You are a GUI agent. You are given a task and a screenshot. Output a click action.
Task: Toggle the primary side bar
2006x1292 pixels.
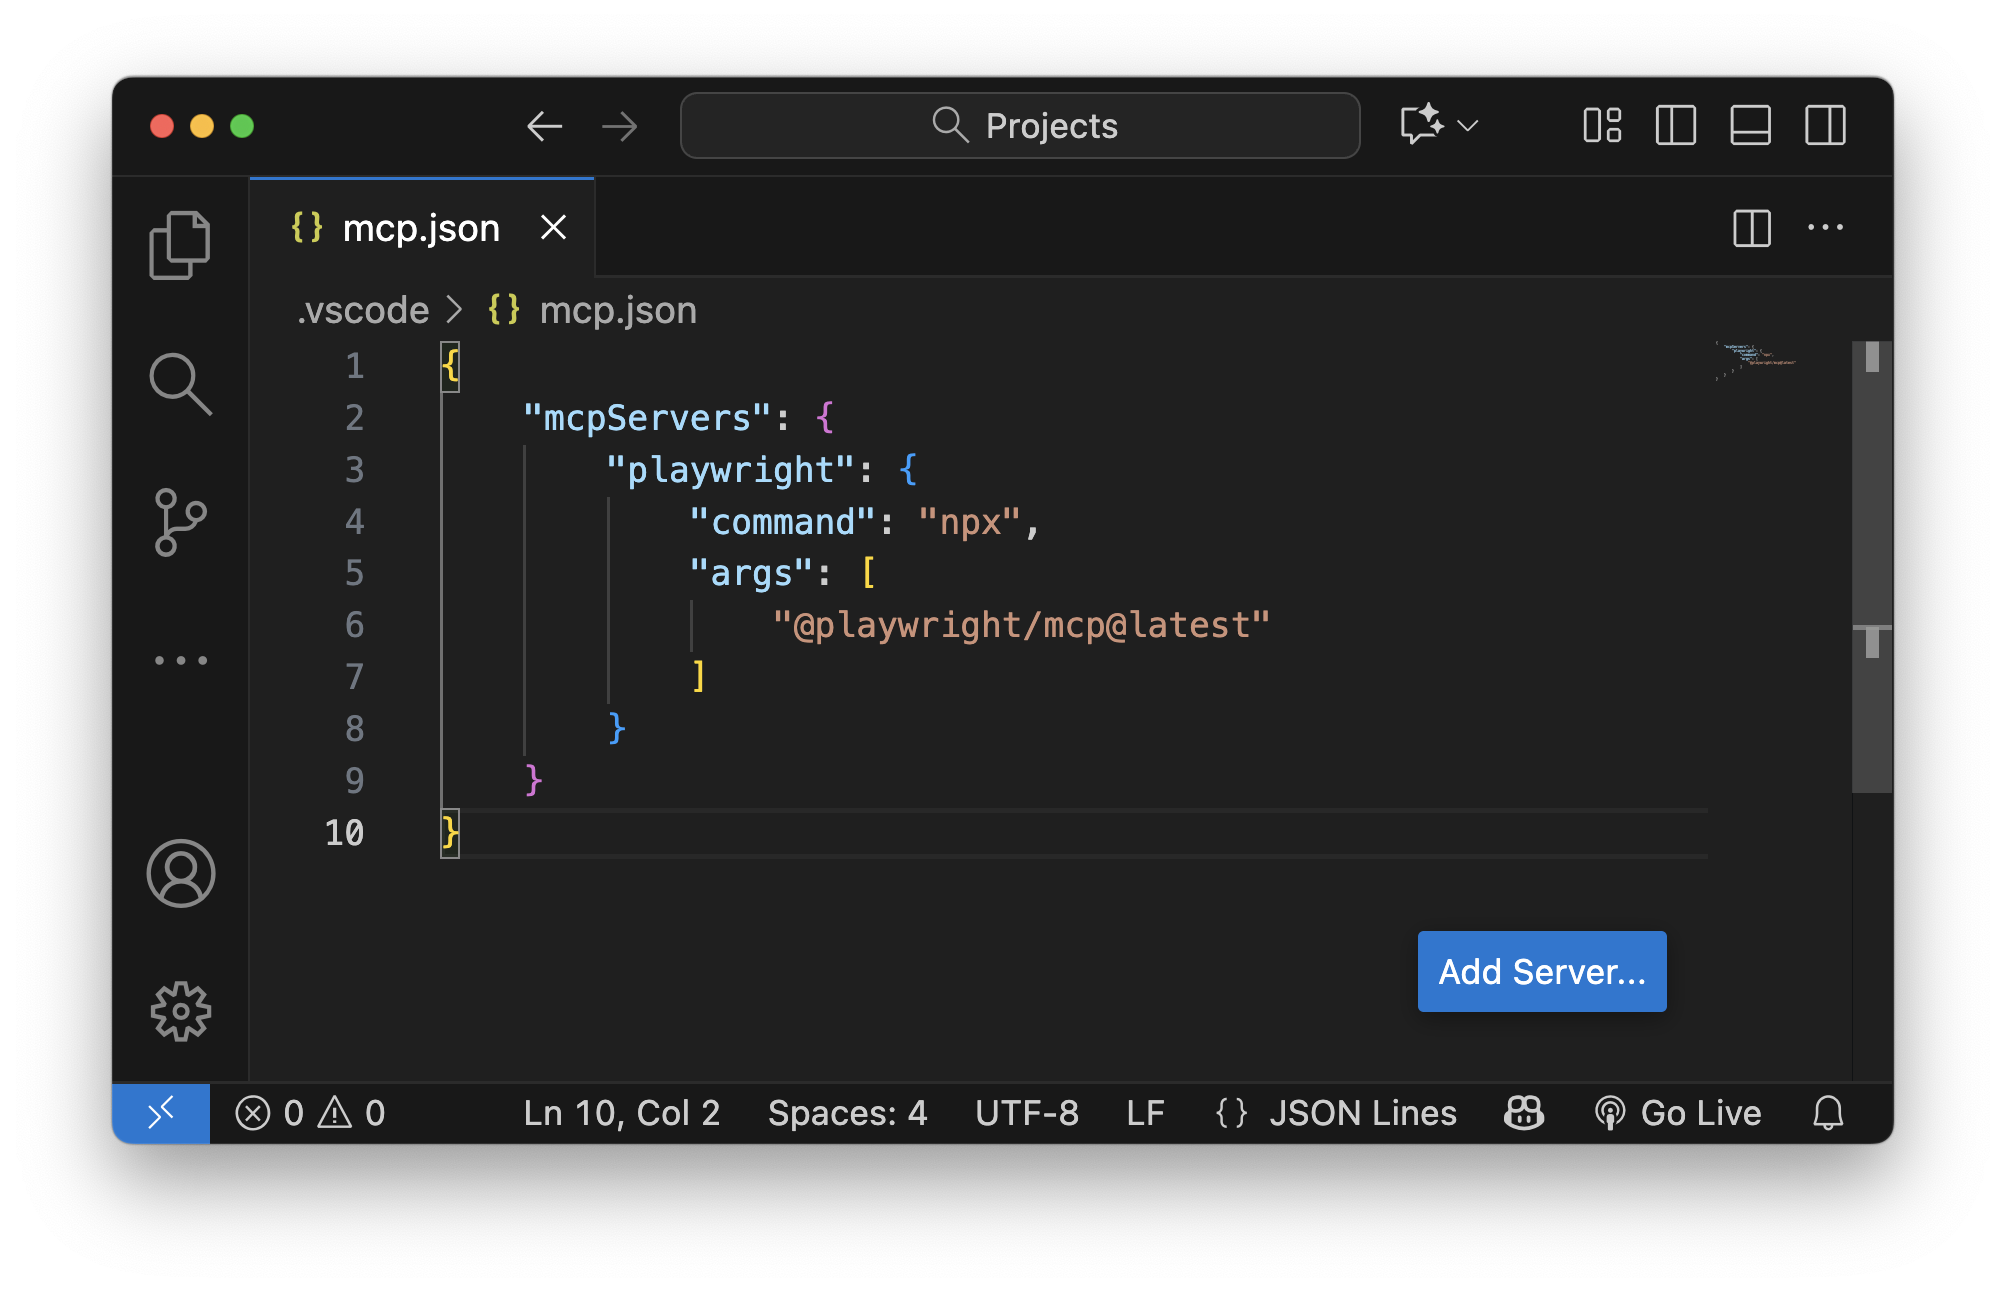(1675, 126)
